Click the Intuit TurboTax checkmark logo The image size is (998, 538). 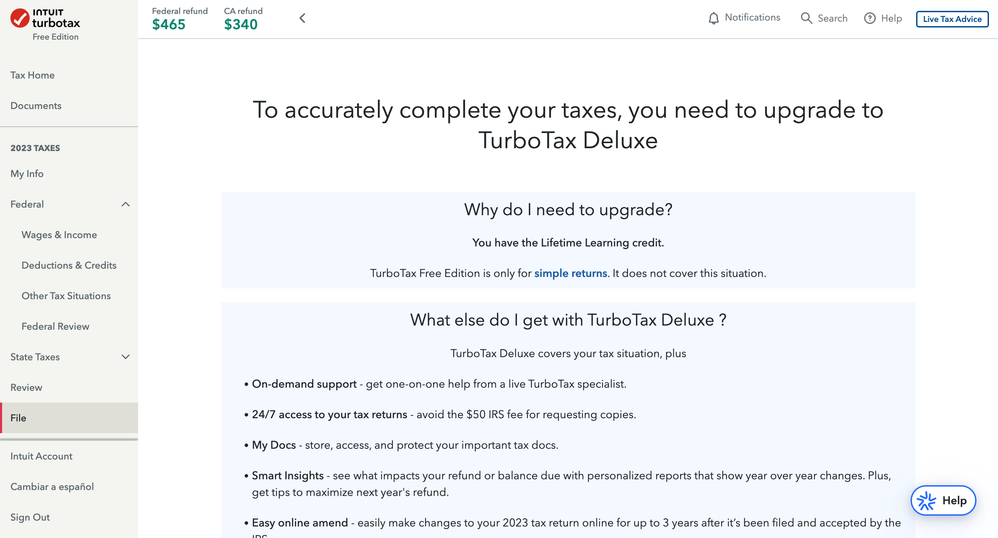tap(20, 18)
